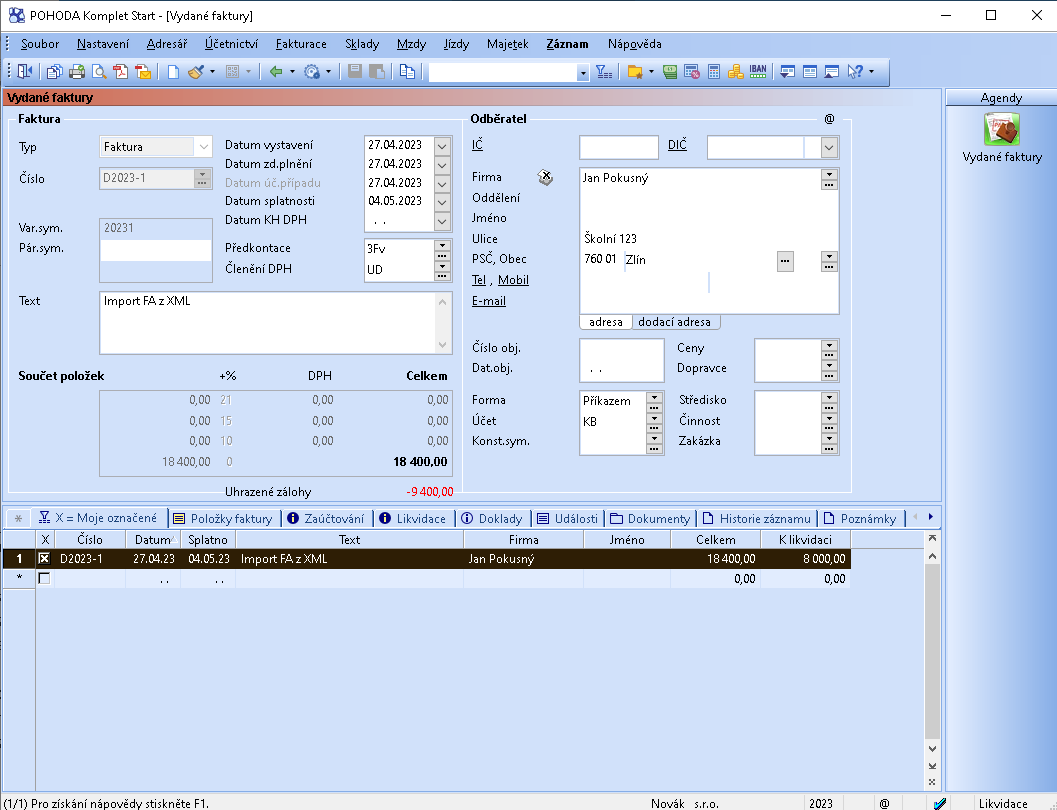Click the DIČ link label

point(677,145)
